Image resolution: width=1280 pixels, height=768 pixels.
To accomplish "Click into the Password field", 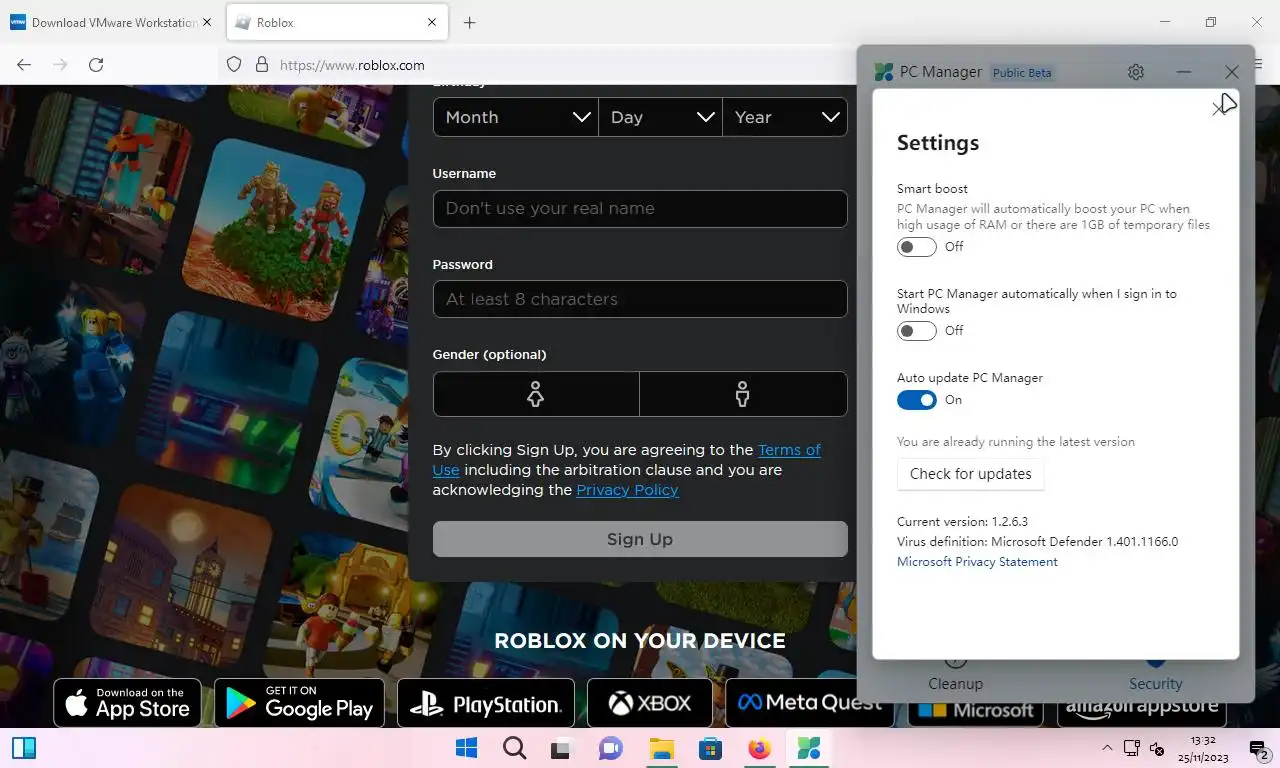I will point(640,299).
